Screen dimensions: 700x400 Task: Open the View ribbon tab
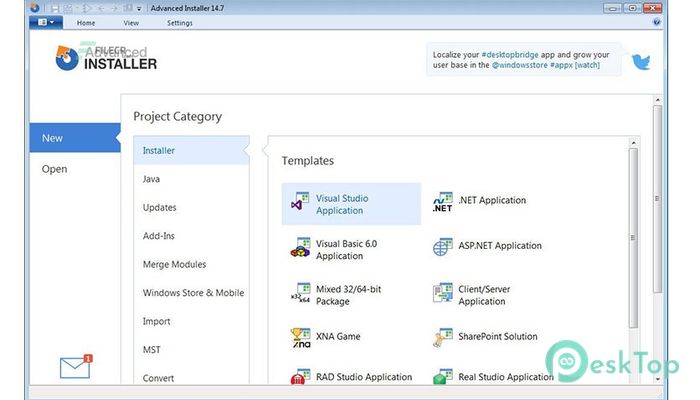click(x=131, y=23)
